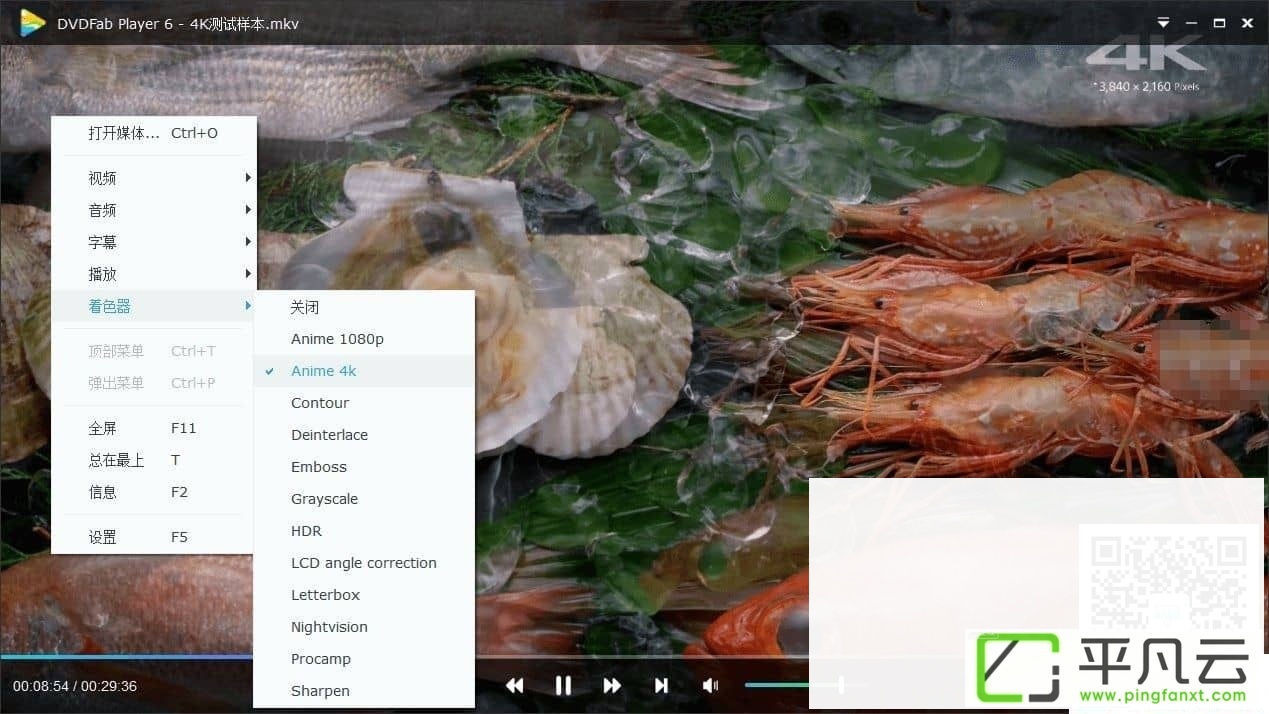
Task: Minimize the DVDFab Player window
Action: point(1191,23)
